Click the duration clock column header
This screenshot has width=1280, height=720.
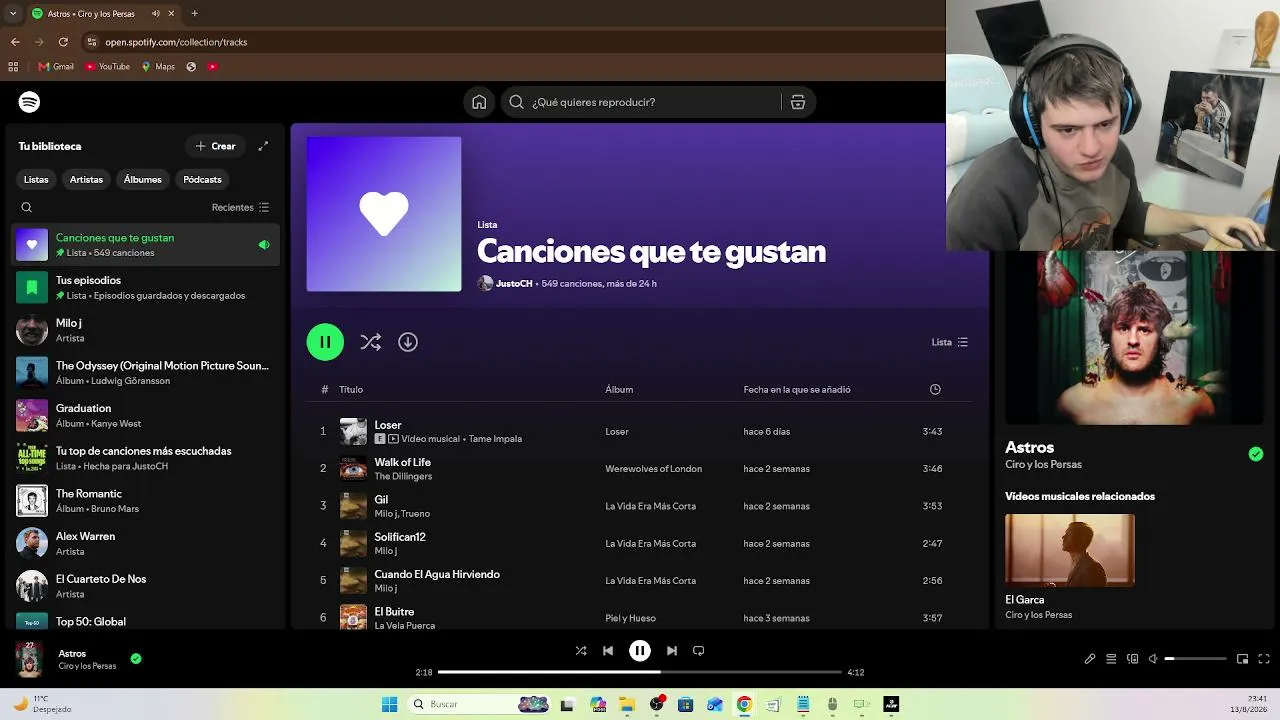935,389
